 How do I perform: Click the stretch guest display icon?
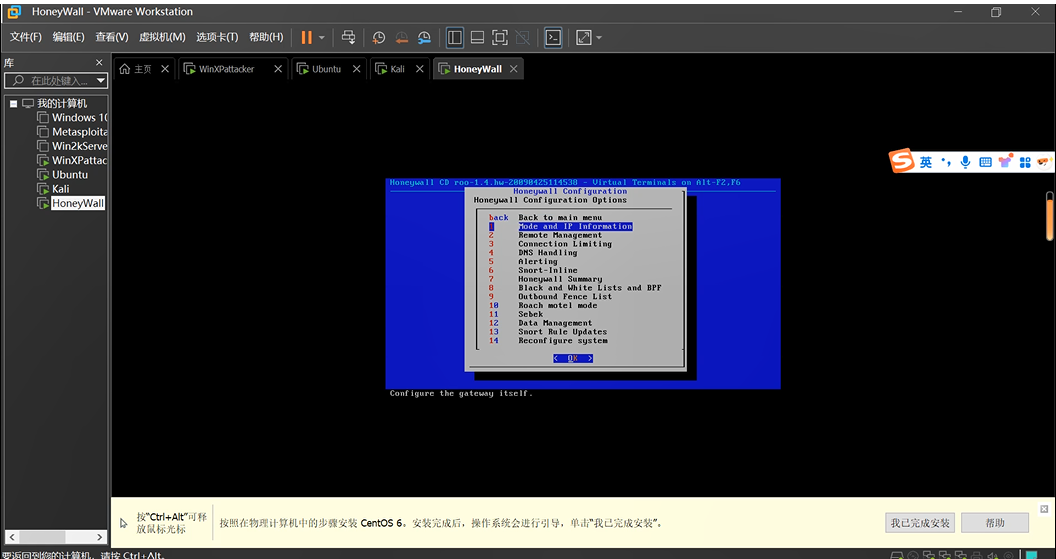coord(584,38)
